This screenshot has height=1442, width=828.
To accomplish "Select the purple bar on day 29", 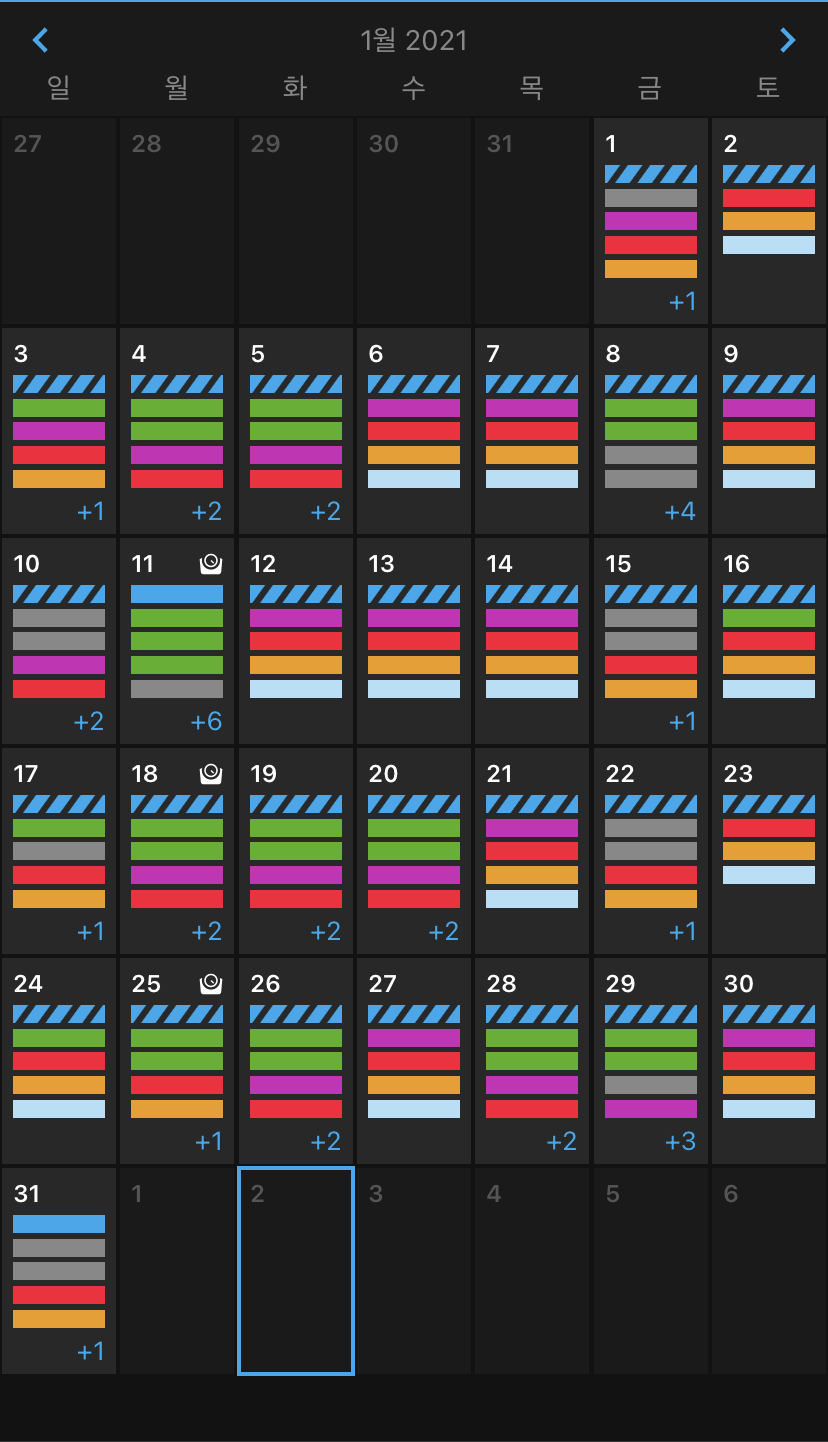I will tap(651, 1109).
